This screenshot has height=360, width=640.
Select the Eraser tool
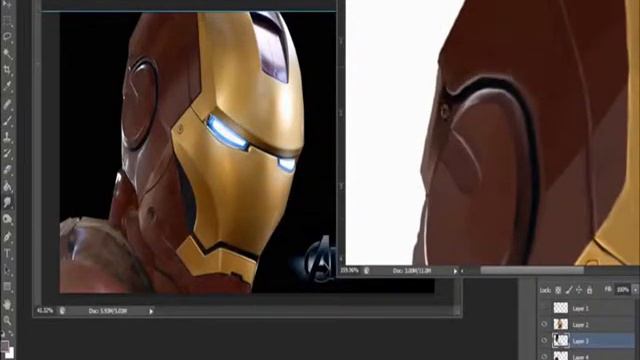point(7,170)
